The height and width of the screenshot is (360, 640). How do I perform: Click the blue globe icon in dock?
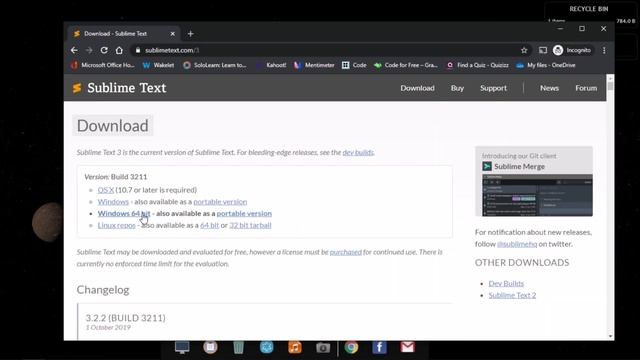267,347
